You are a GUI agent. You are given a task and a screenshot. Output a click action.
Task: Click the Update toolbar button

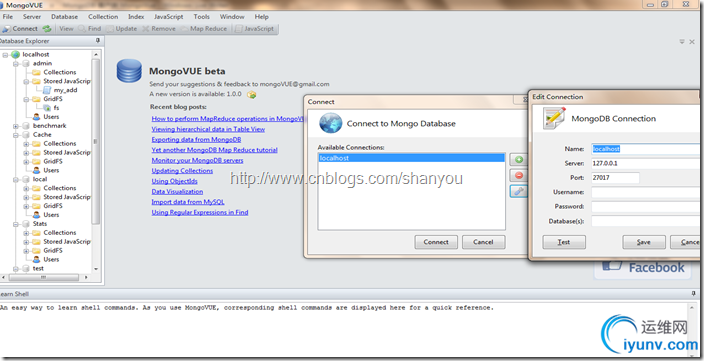pyautogui.click(x=122, y=28)
